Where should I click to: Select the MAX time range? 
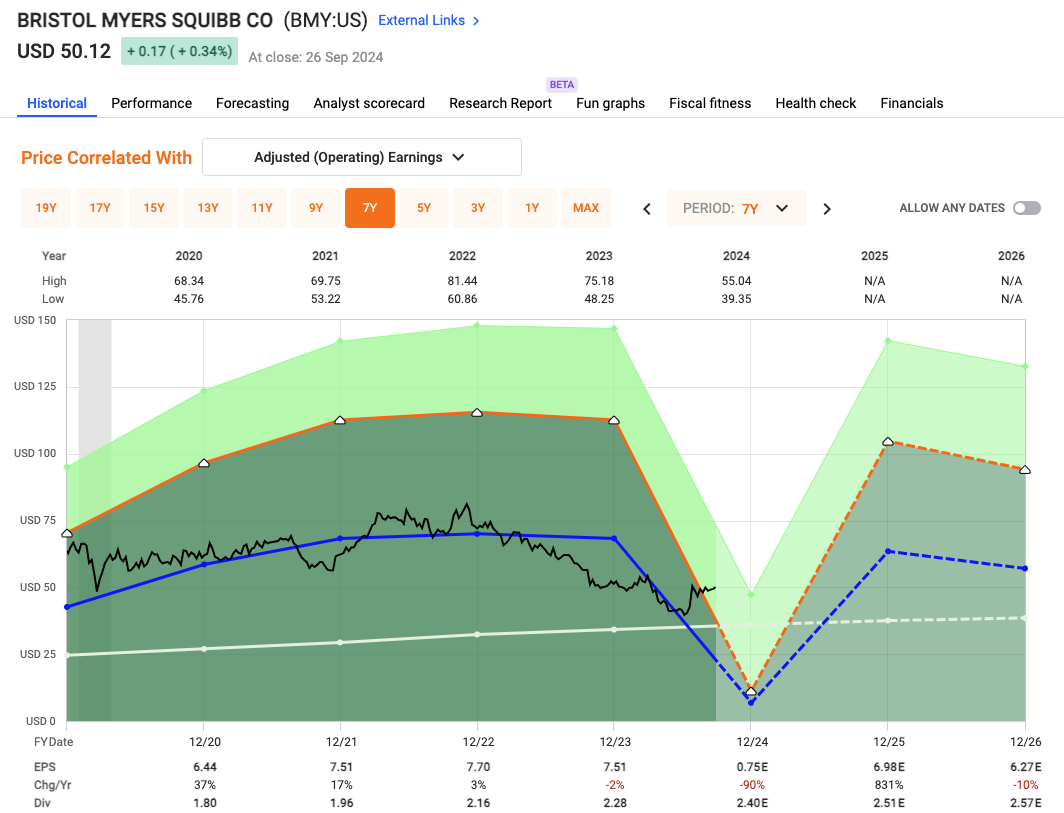pos(586,208)
